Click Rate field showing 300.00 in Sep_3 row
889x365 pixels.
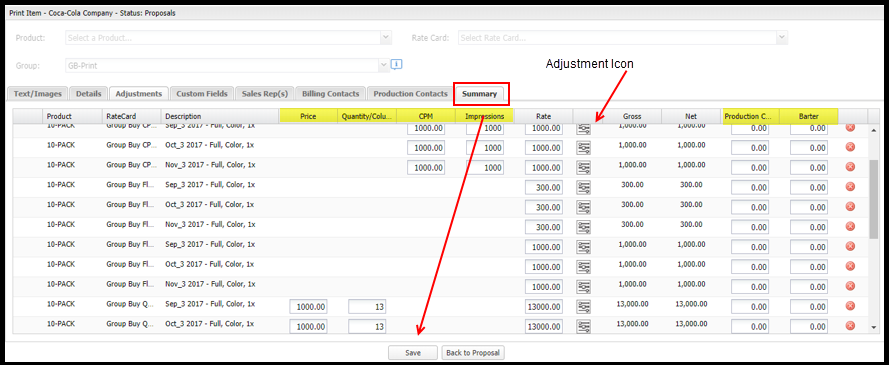(544, 188)
